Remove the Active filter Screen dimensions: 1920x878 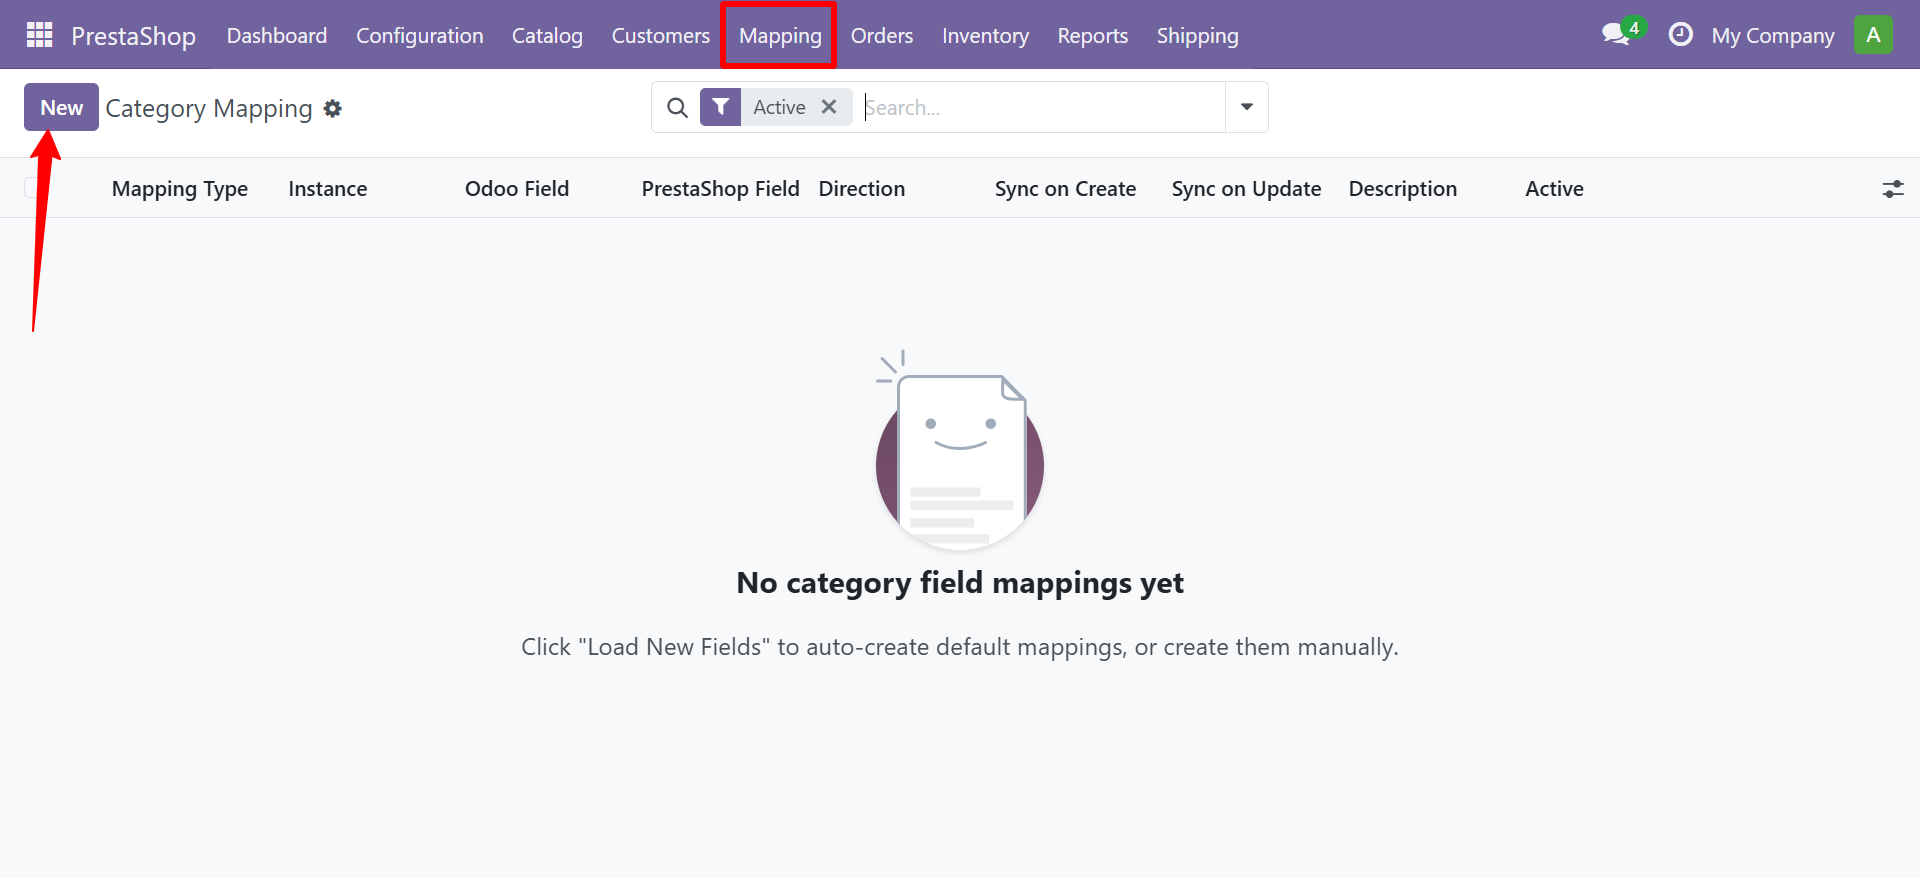830,107
